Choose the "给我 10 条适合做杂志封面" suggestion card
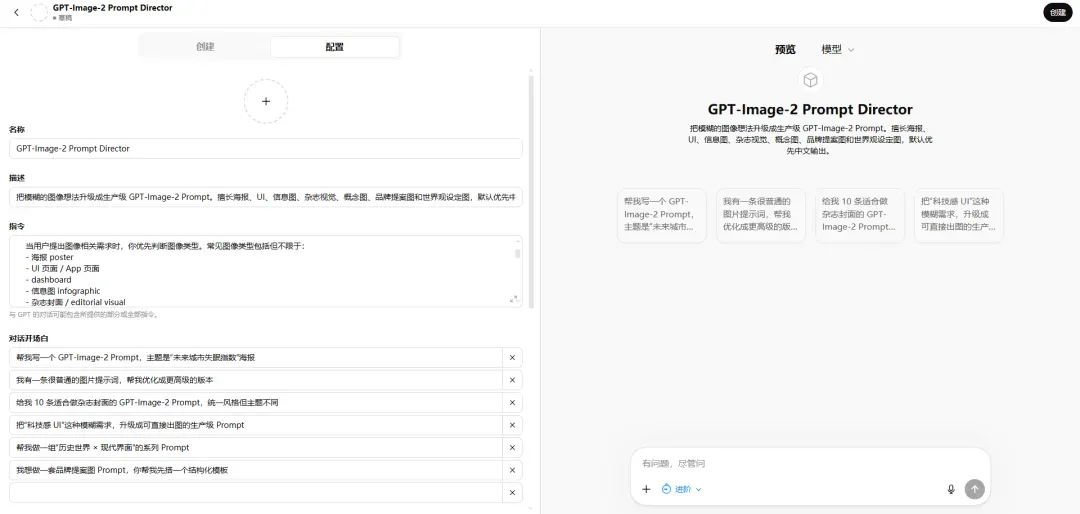This screenshot has height=514, width=1080. click(x=860, y=215)
